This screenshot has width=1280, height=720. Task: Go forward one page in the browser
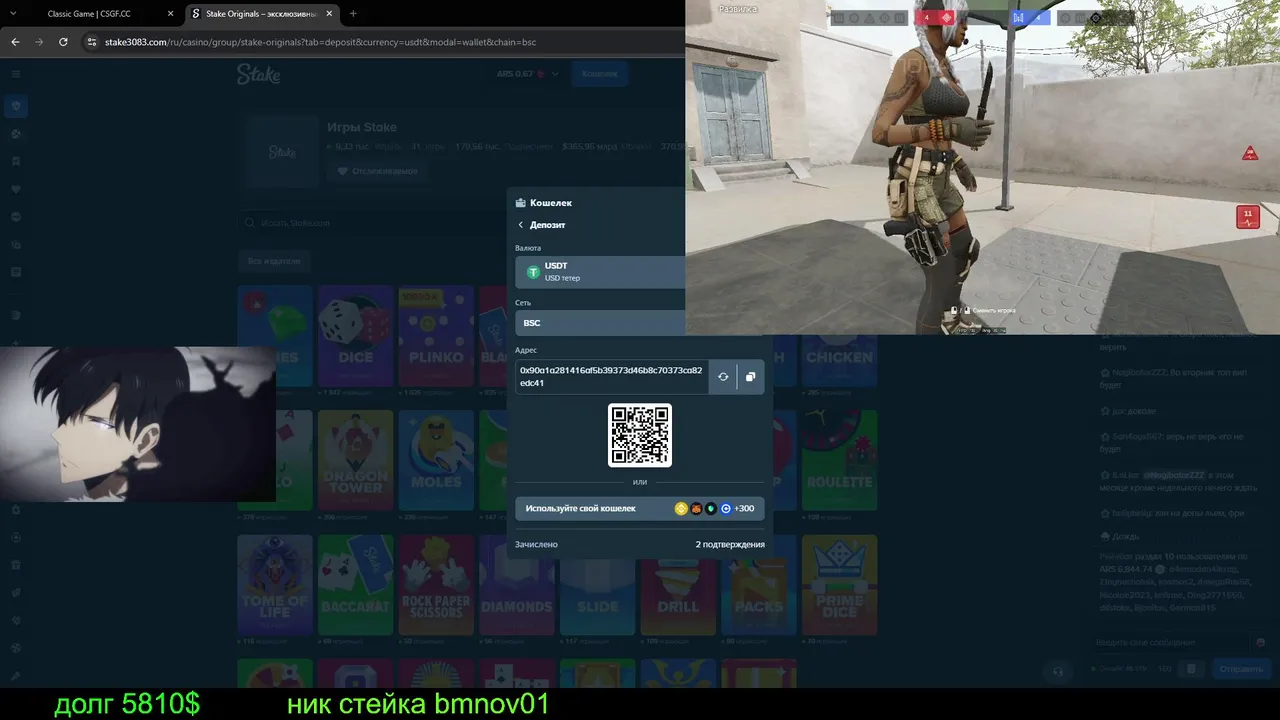tap(39, 42)
